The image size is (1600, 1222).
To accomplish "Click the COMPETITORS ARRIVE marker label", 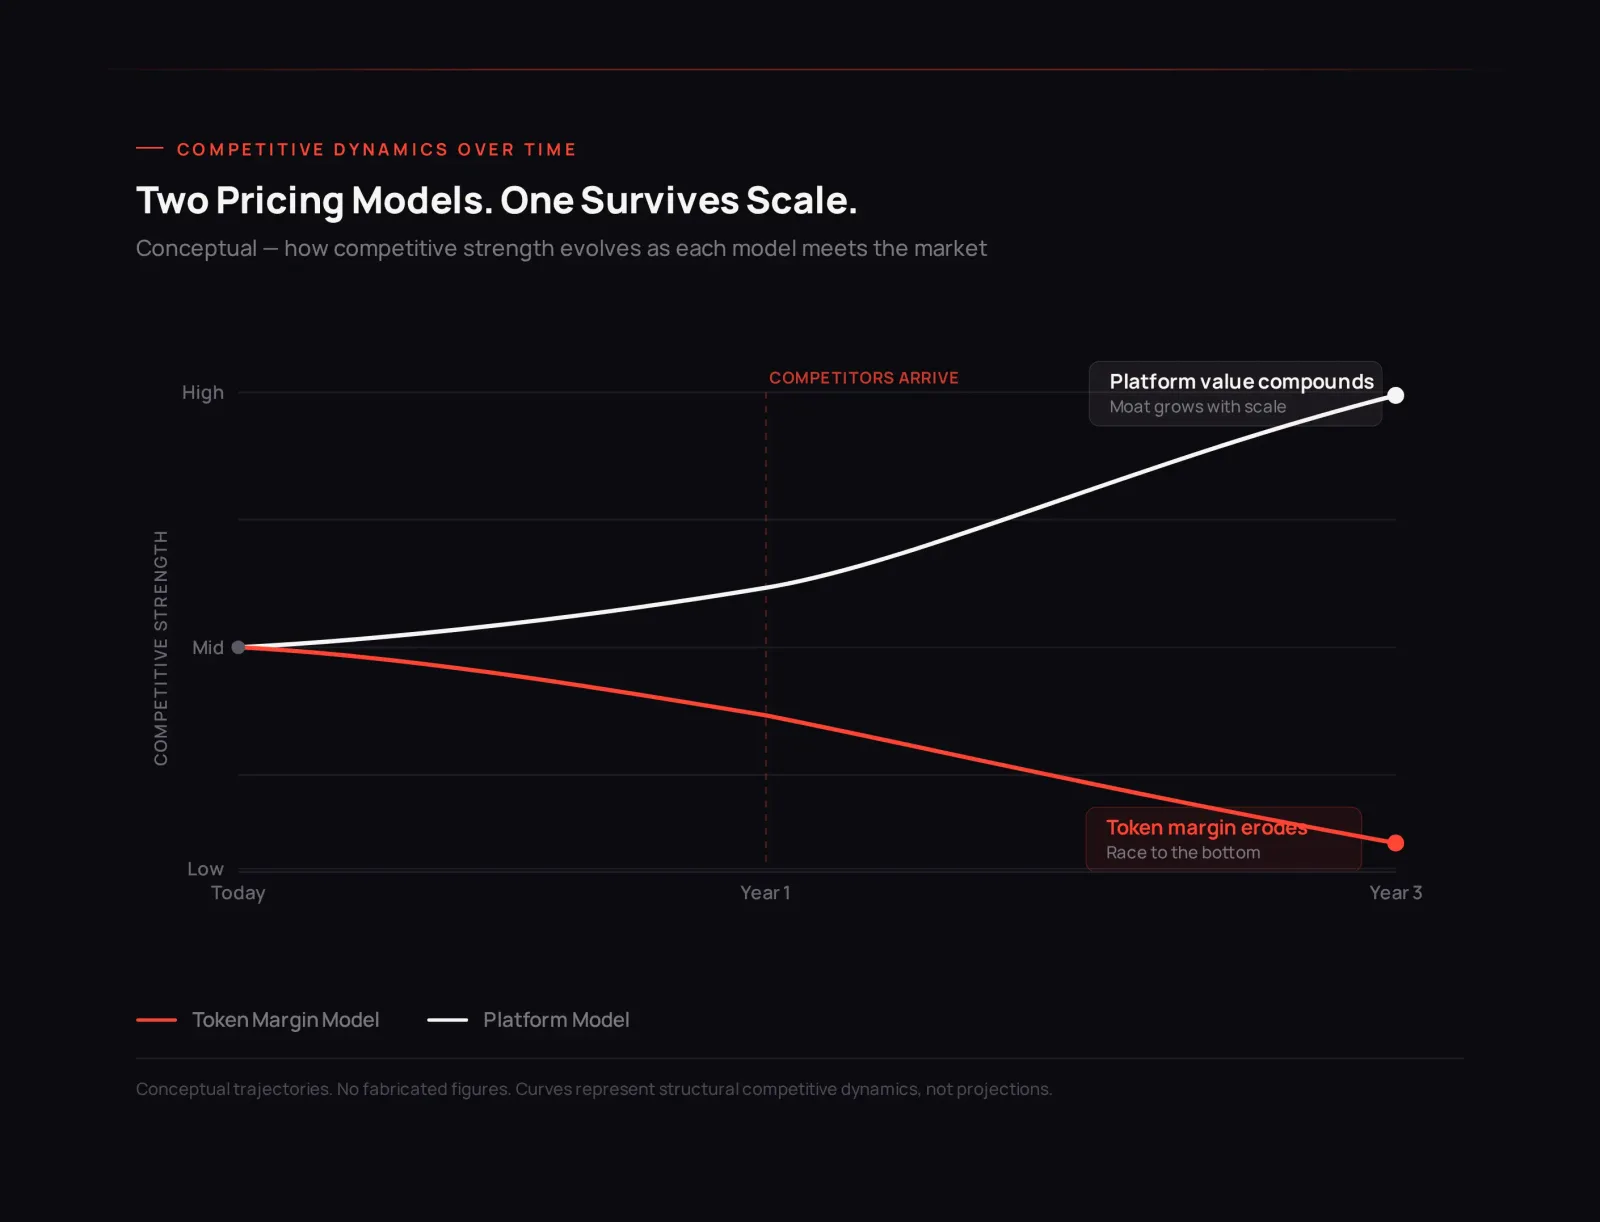I will coord(864,378).
